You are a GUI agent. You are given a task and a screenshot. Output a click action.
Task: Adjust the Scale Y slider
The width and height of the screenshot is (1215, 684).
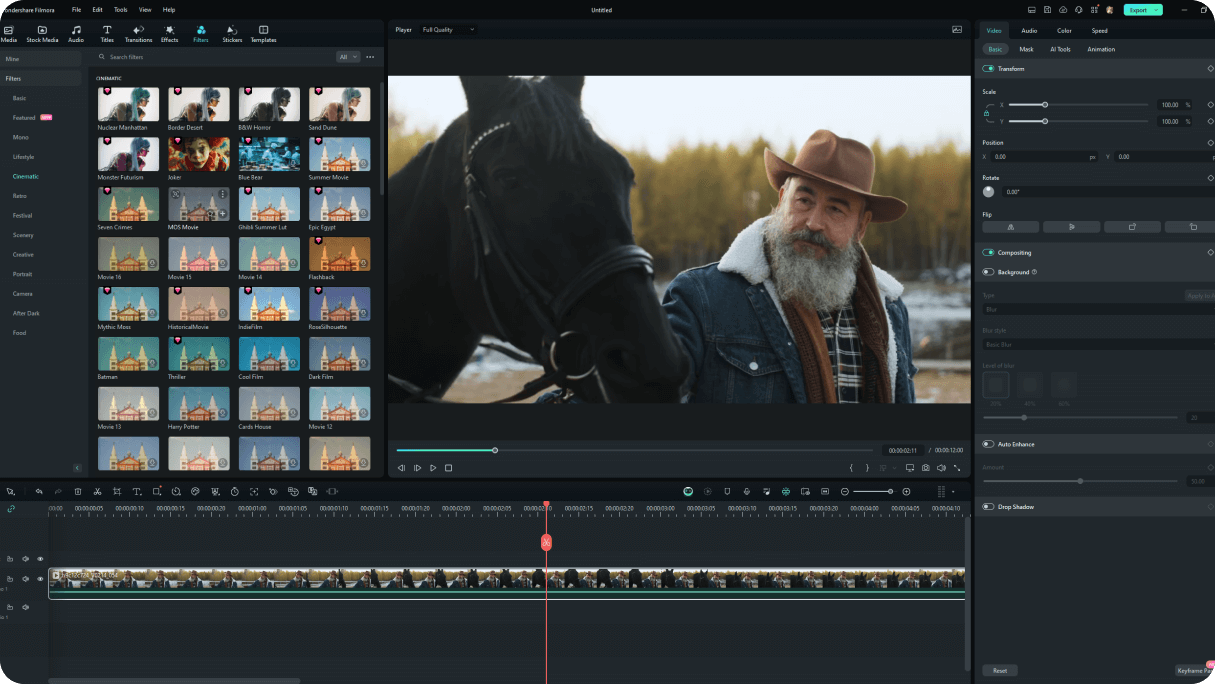point(1045,121)
